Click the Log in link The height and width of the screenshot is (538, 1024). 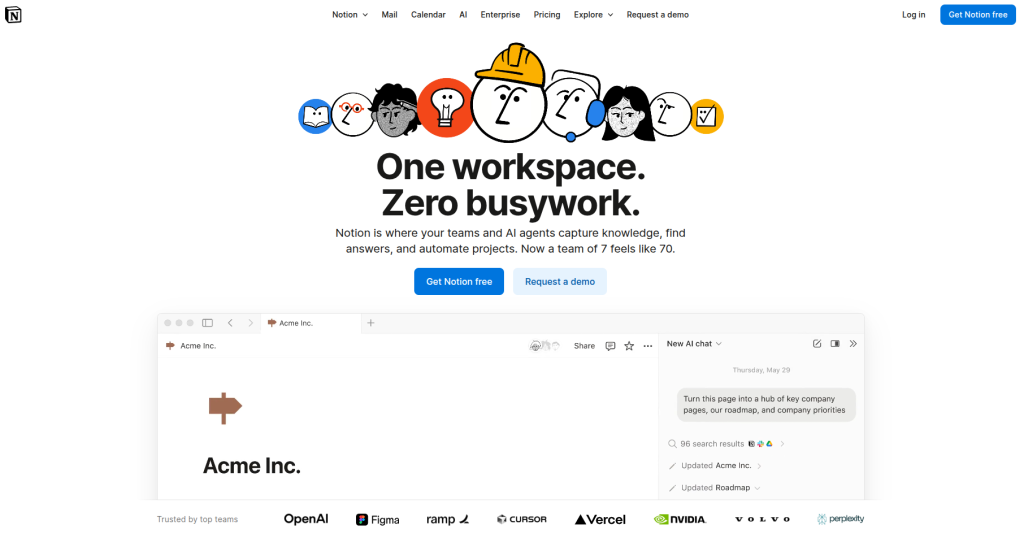913,14
